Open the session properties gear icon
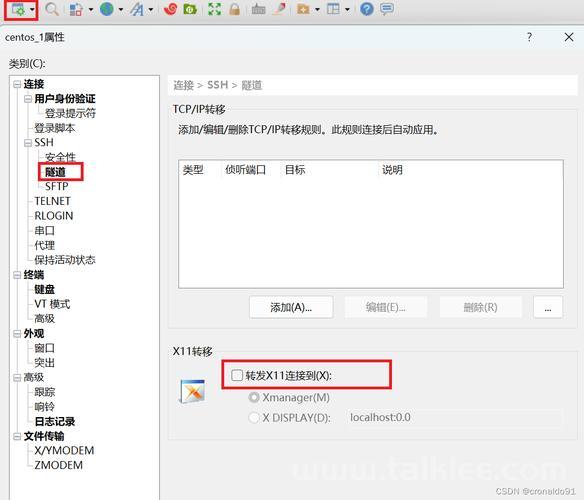 point(18,9)
